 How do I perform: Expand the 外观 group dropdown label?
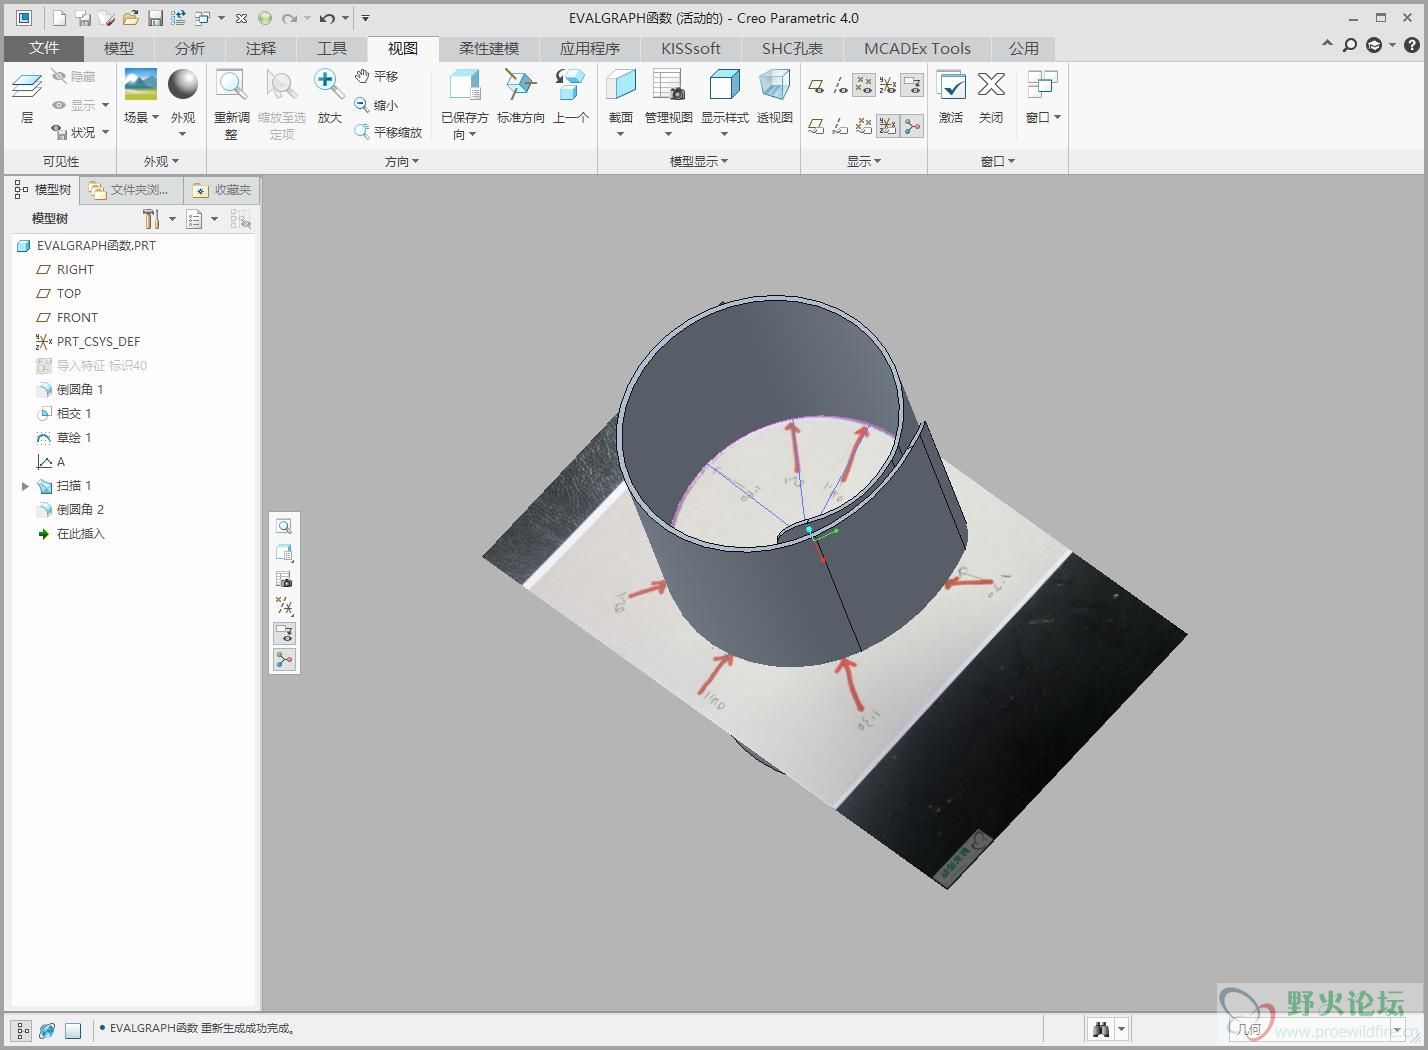[161, 161]
